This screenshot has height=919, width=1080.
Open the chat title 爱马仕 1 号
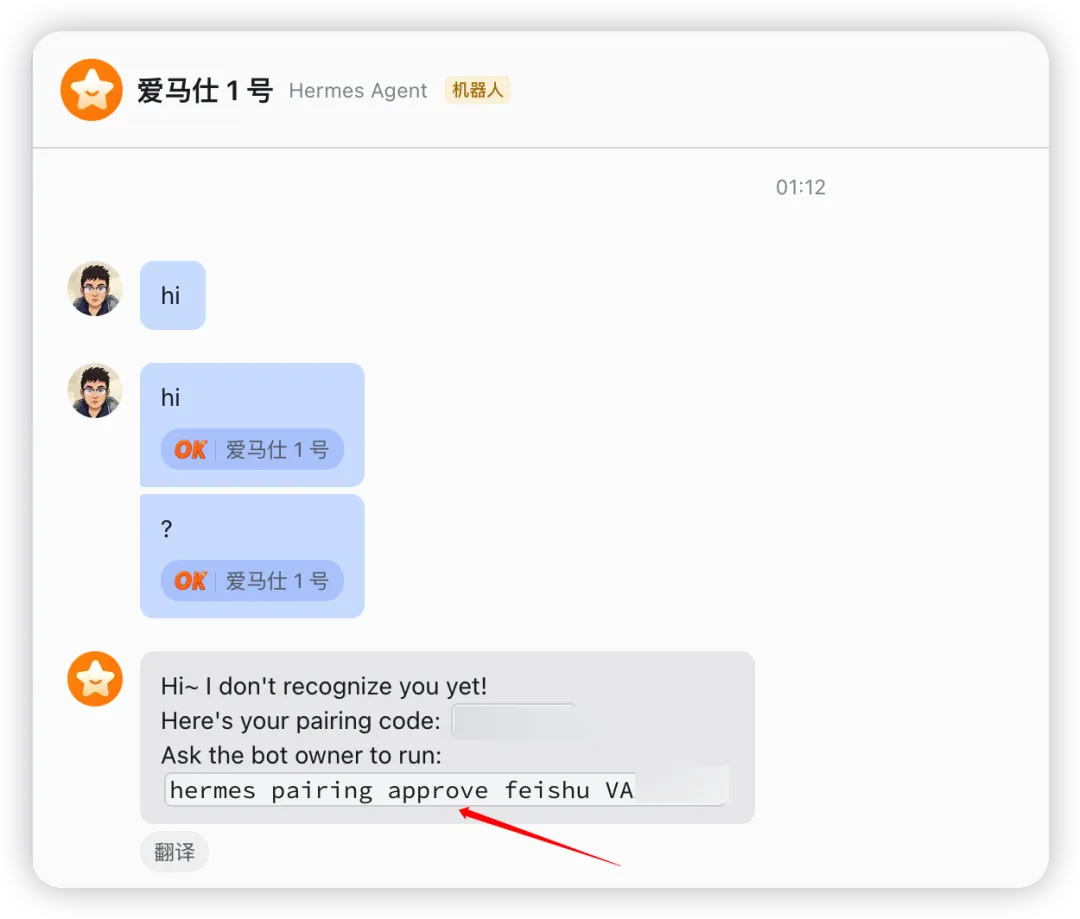tap(205, 90)
